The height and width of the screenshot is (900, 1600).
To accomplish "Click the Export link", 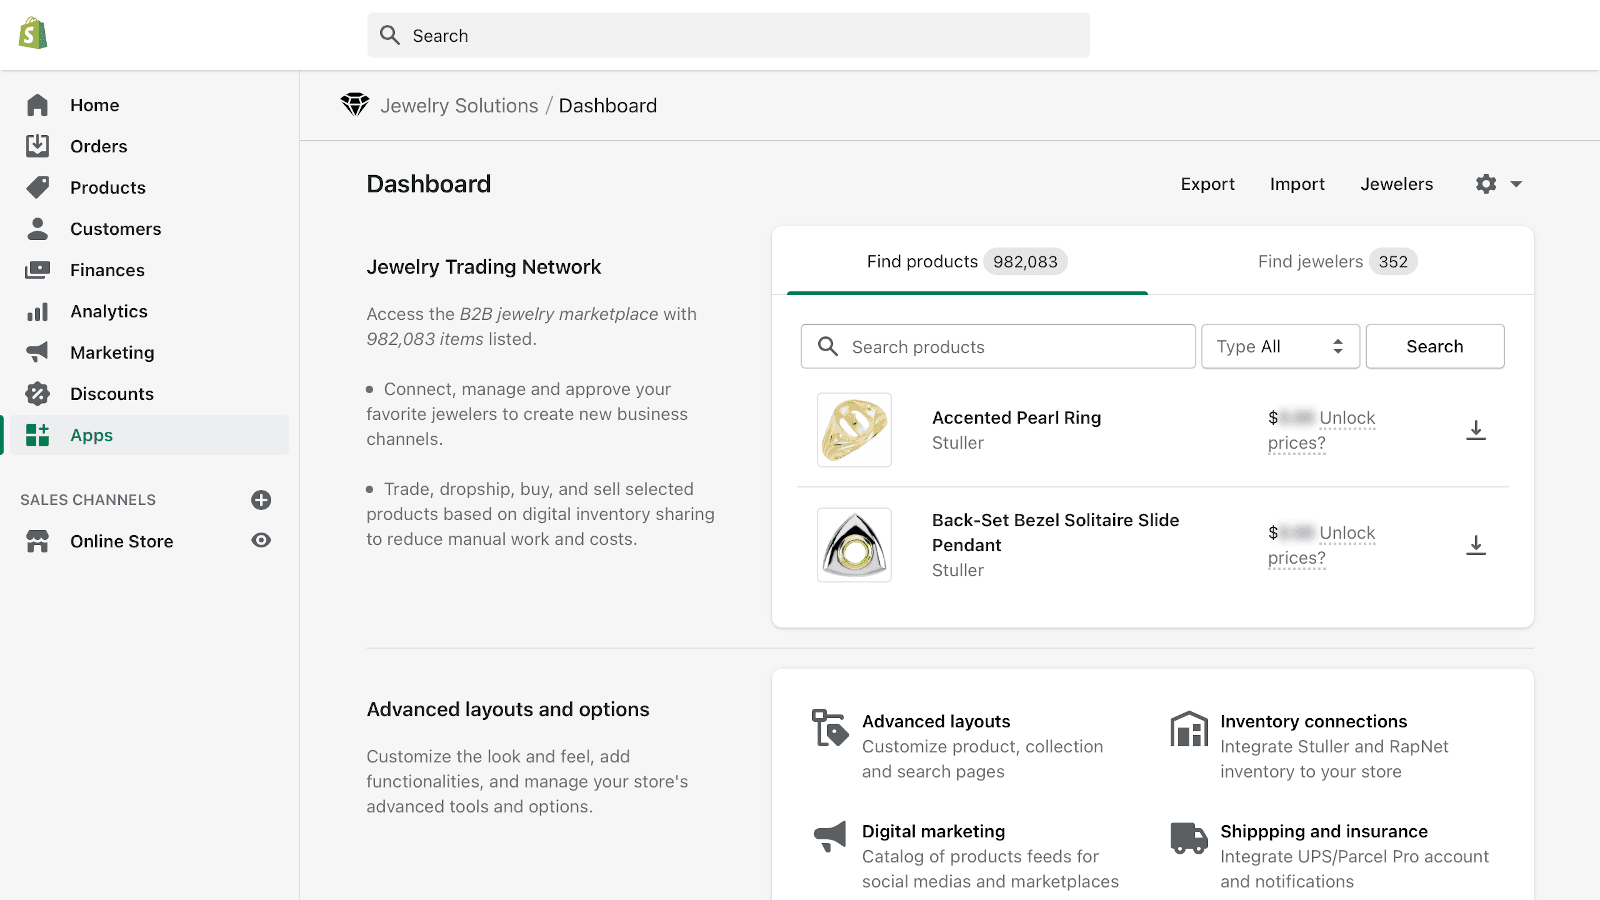I will pyautogui.click(x=1207, y=184).
